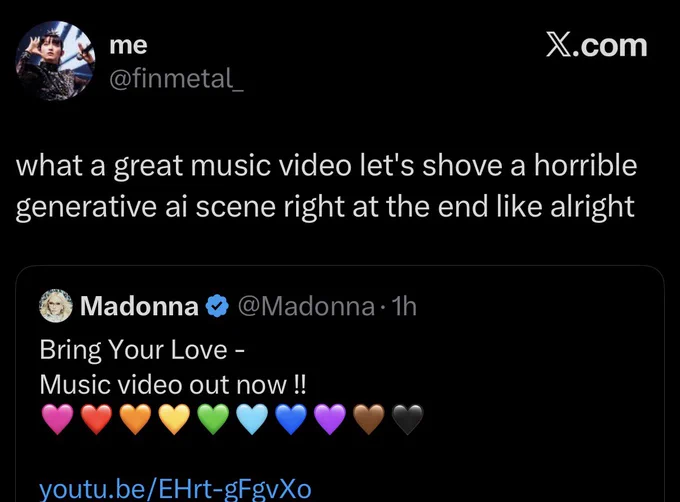Click the black heart emoji
Image resolution: width=680 pixels, height=502 pixels.
tap(407, 419)
